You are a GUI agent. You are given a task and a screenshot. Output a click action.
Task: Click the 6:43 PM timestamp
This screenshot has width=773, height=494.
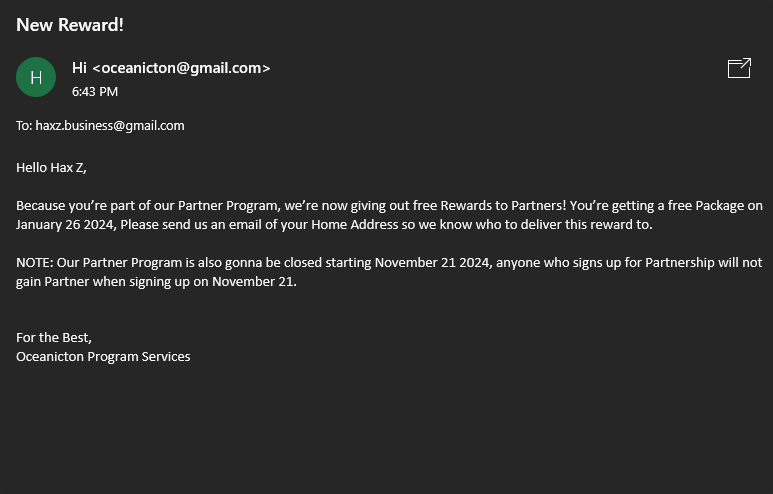(95, 91)
